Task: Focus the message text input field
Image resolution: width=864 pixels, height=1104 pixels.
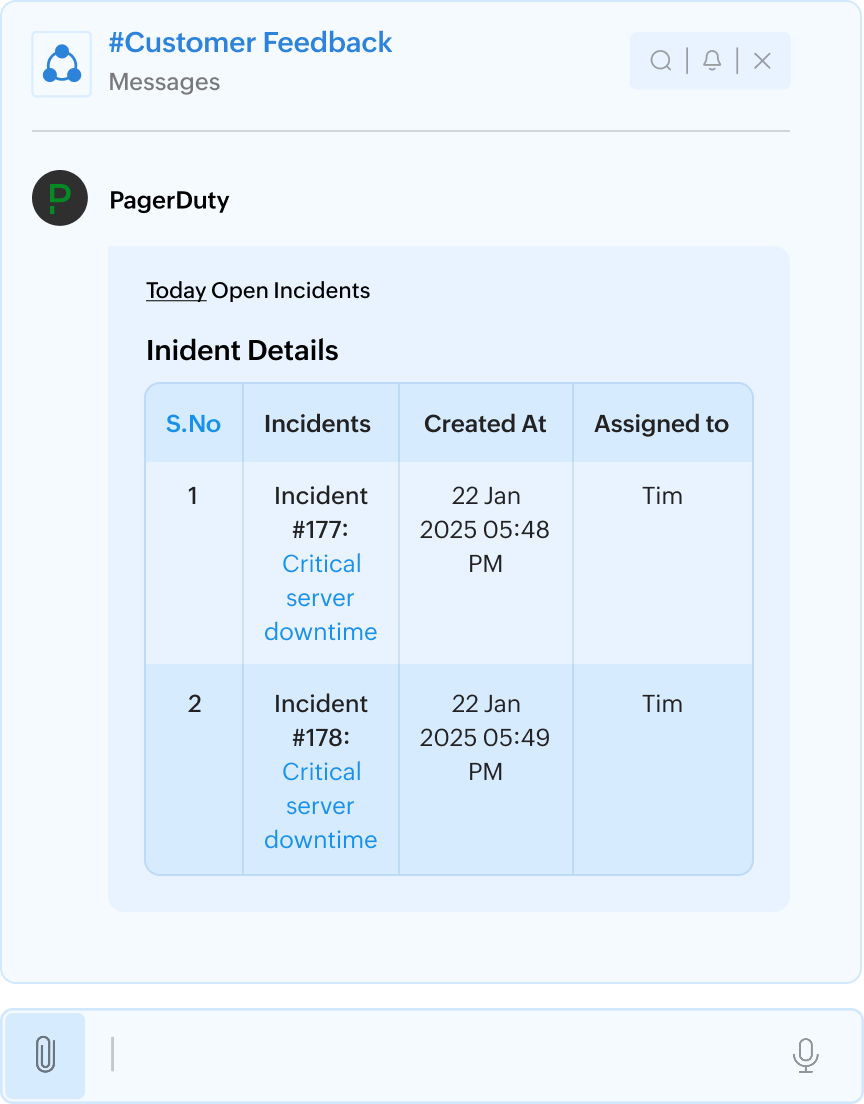Action: [440, 1055]
